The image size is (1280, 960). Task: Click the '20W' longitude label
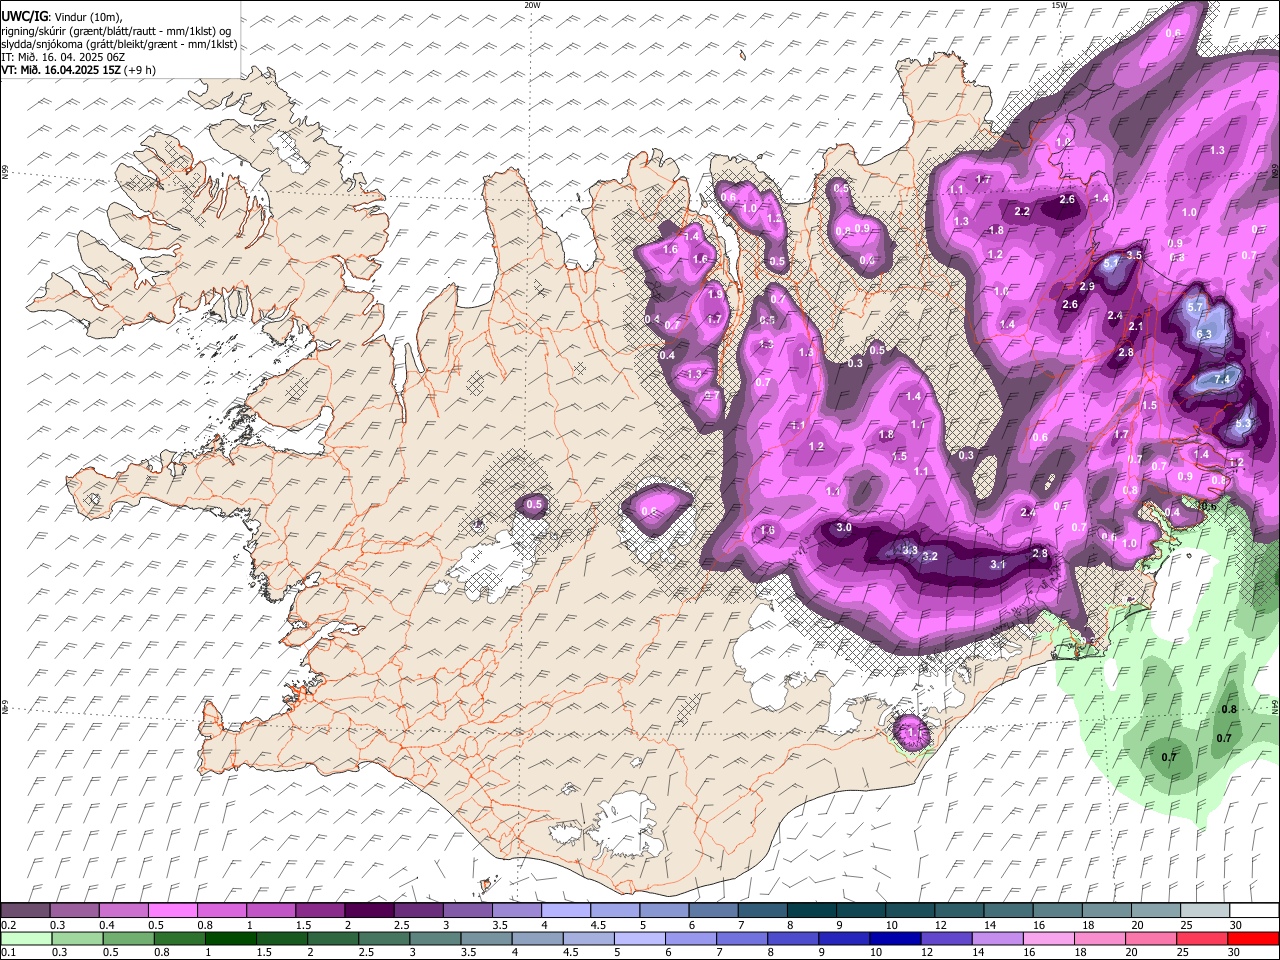point(532,5)
